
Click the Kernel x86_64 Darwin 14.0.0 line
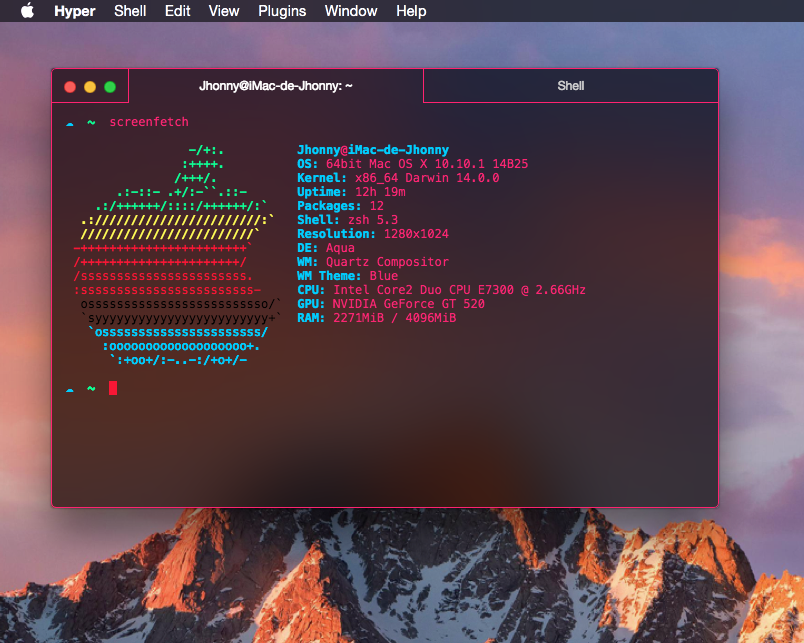(x=398, y=177)
